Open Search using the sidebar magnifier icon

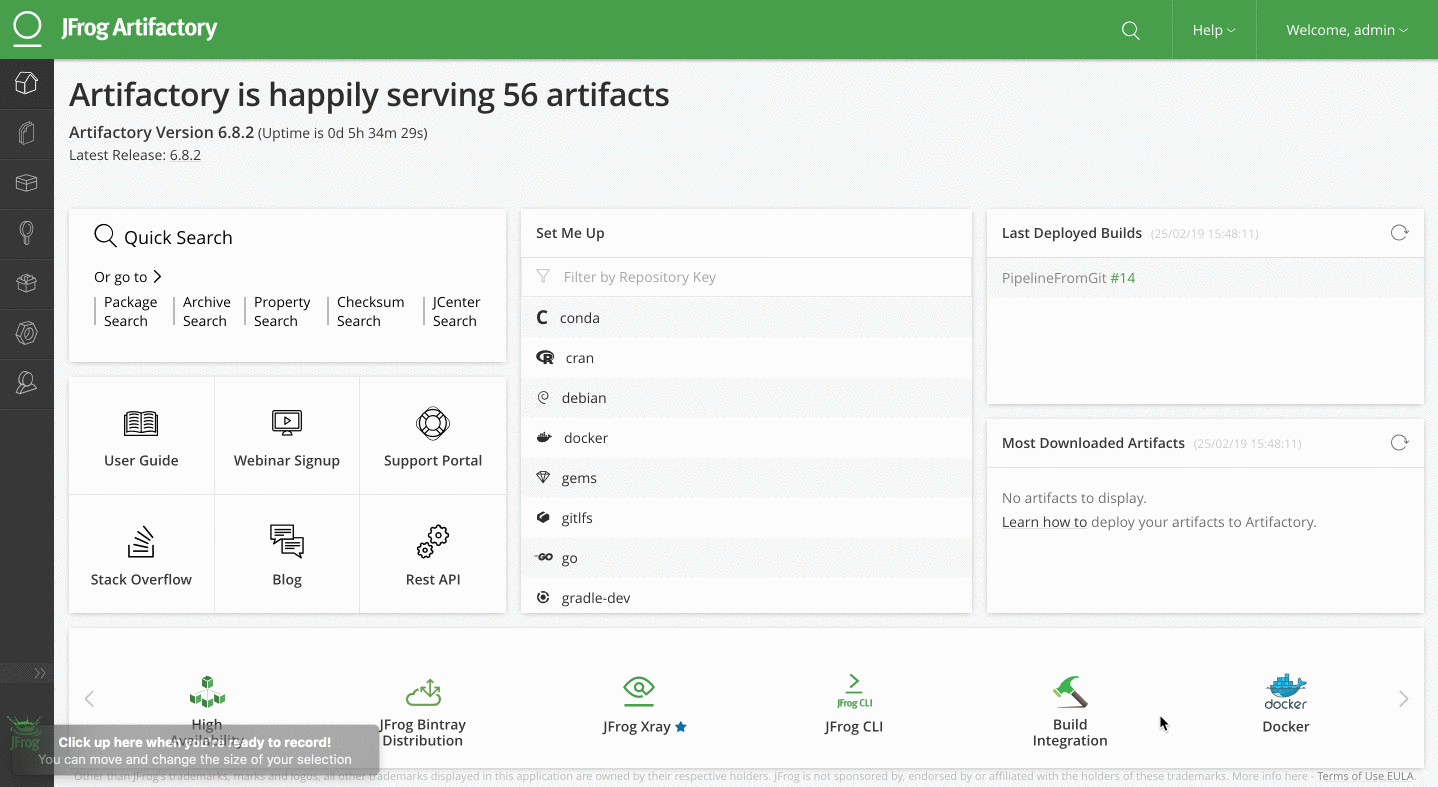[27, 233]
